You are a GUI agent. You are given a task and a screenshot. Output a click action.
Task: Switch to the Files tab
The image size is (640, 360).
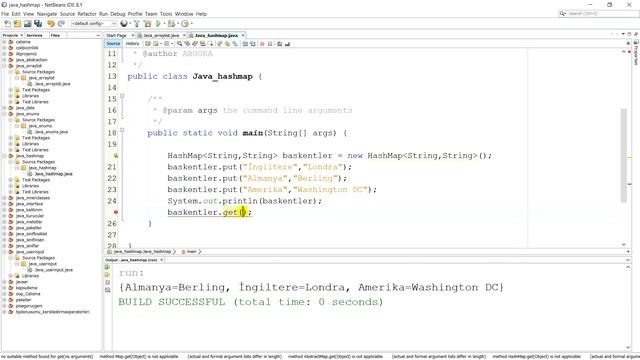tap(55, 36)
